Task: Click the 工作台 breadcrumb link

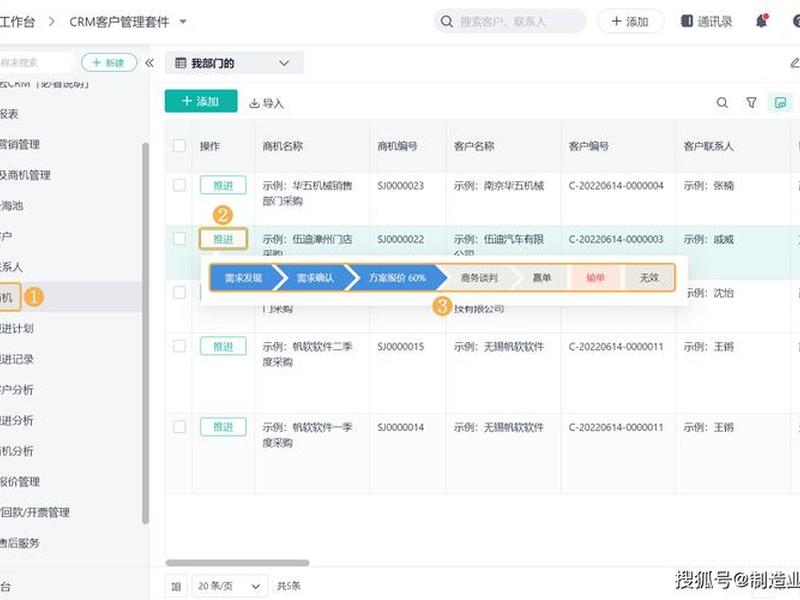Action: point(17,22)
